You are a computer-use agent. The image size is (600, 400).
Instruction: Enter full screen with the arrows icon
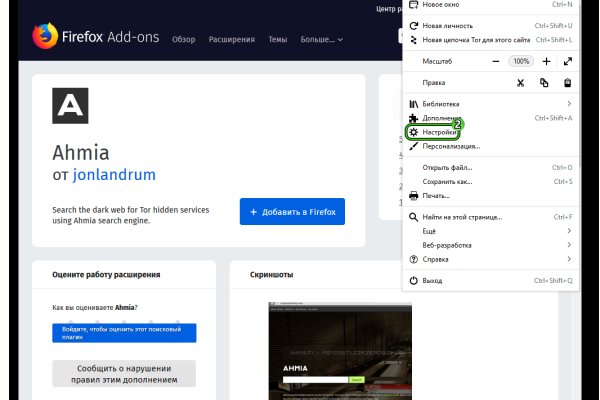[x=567, y=61]
